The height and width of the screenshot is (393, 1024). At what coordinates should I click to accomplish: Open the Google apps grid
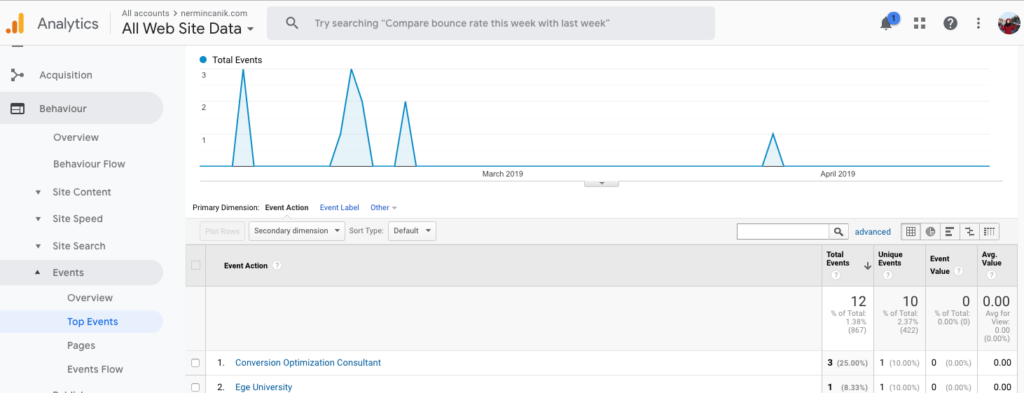pyautogui.click(x=920, y=24)
